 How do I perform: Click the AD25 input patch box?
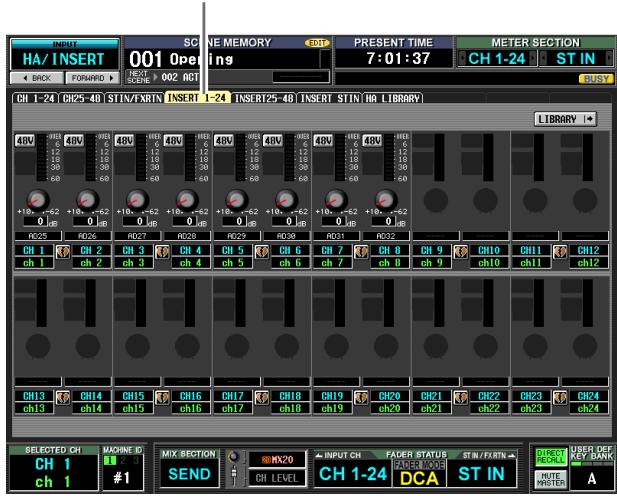38,236
